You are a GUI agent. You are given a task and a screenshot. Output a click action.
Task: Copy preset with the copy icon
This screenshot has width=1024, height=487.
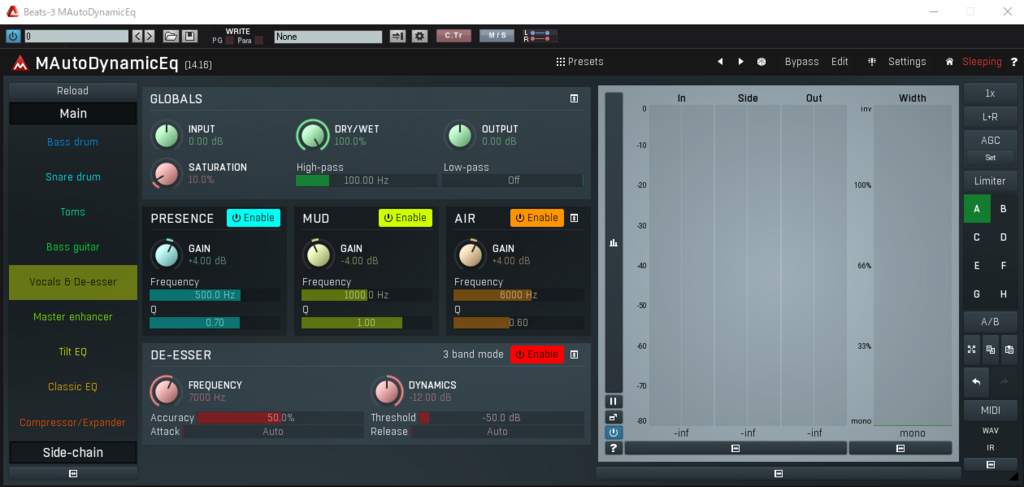[991, 349]
